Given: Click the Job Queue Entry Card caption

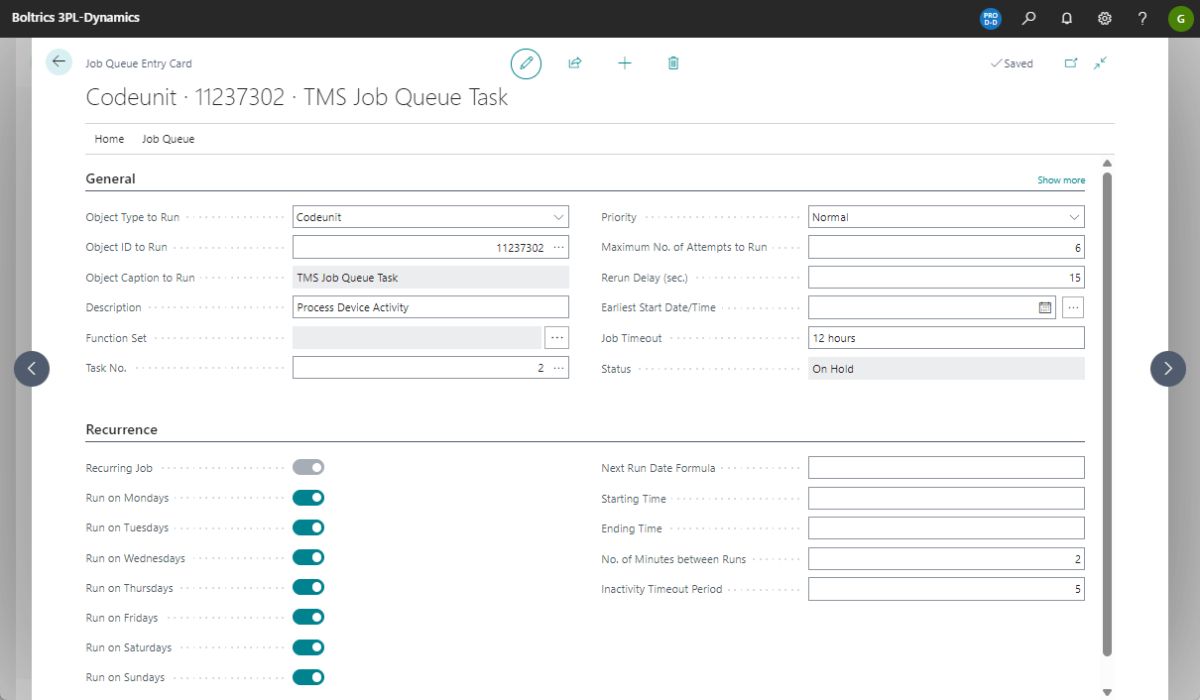Looking at the screenshot, I should [139, 63].
